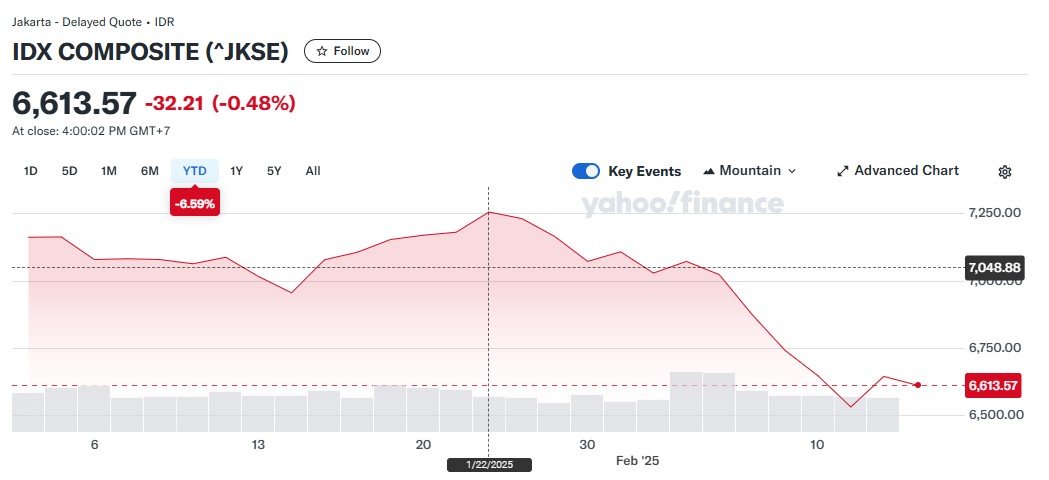This screenshot has height=480, width=1049.
Task: Expand the Mountain chart type dropdown chevron
Action: coord(792,171)
